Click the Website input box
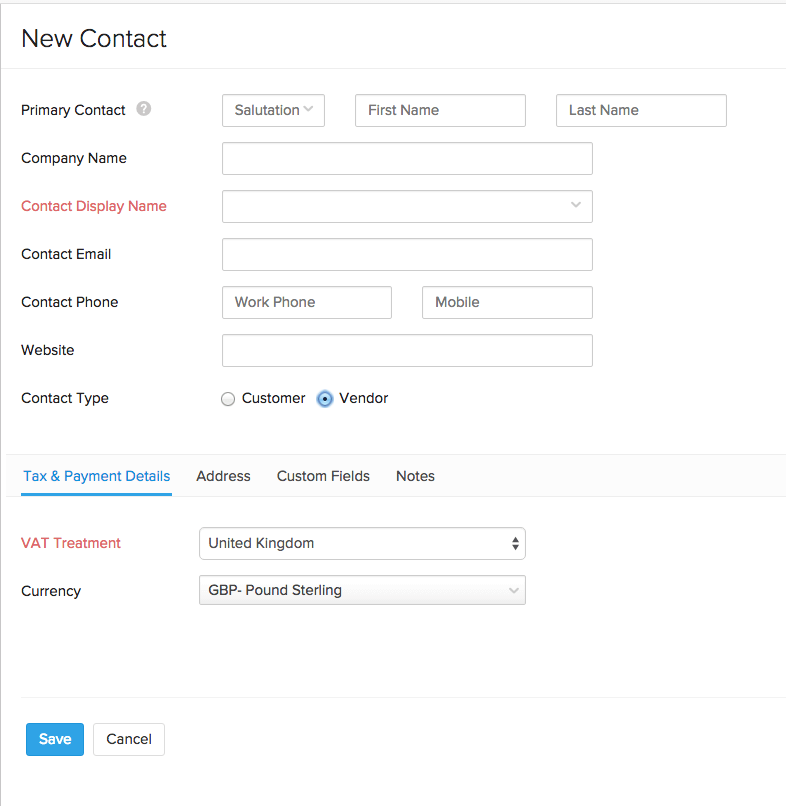The image size is (786, 806). (x=407, y=350)
